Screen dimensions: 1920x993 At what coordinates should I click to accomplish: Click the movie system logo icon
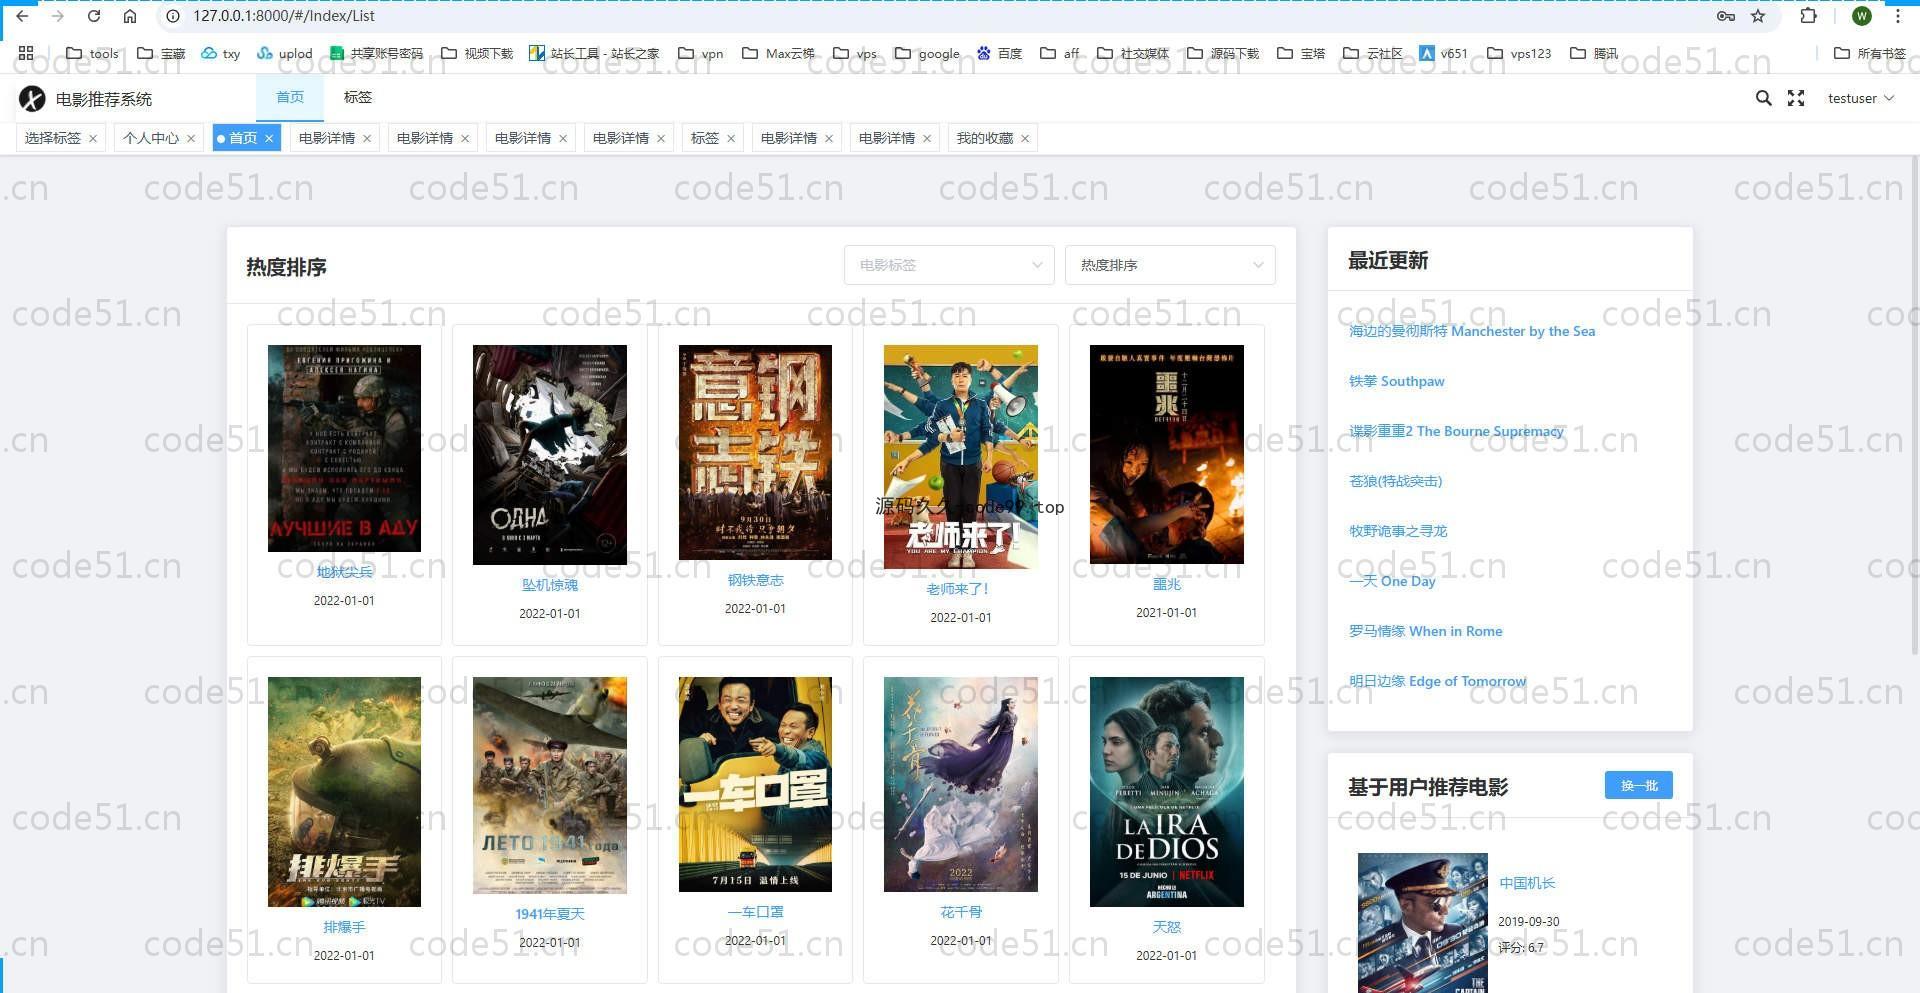pyautogui.click(x=32, y=98)
